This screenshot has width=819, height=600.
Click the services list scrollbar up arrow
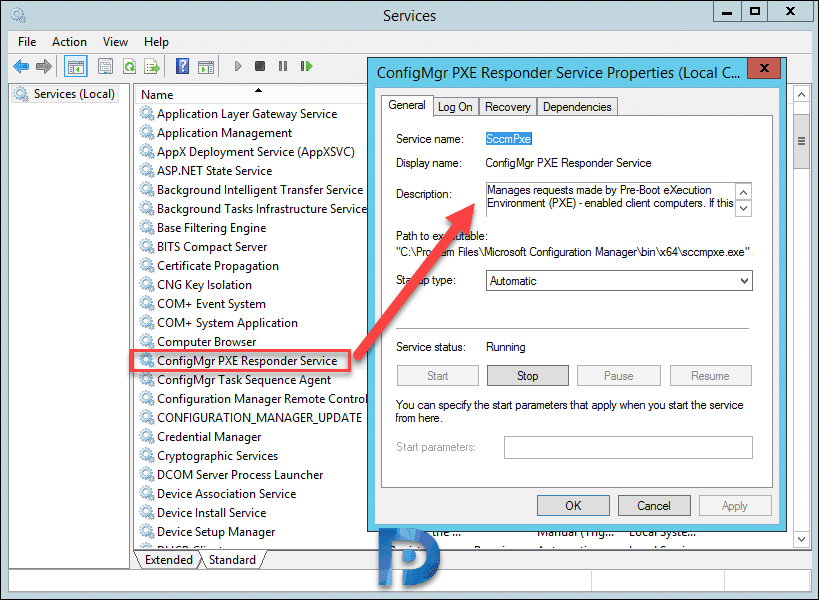coord(801,95)
